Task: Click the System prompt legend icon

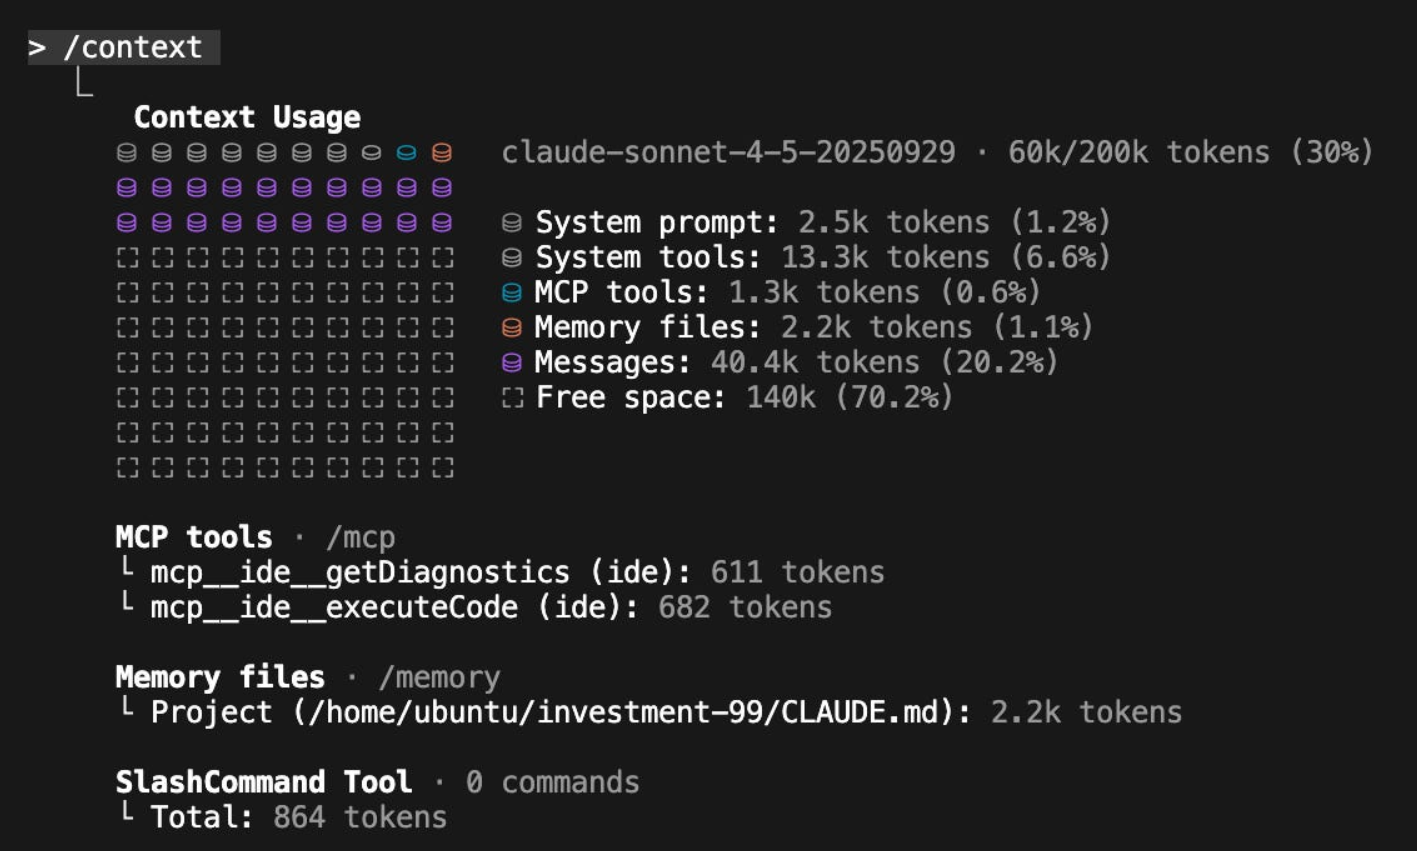Action: [512, 223]
